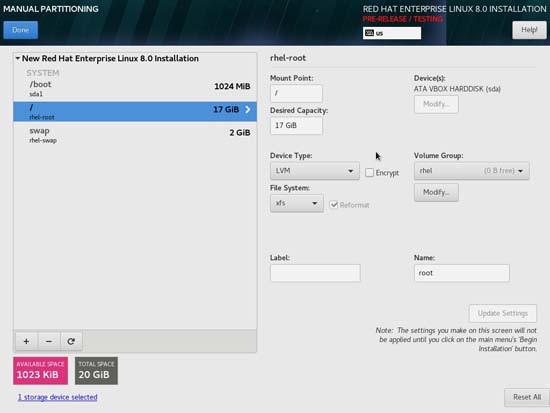Open Help

[529, 30]
